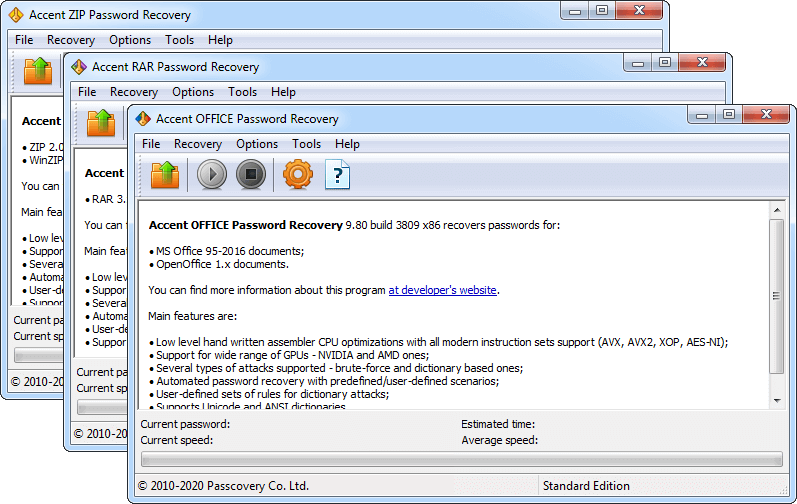This screenshot has width=797, height=504.
Task: Open File menu in RAR Password Recovery
Action: [x=87, y=92]
